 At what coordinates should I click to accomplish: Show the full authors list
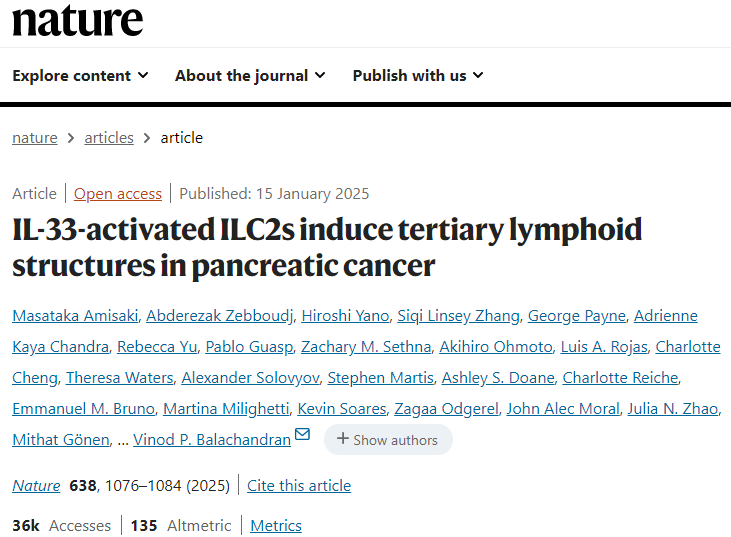tap(388, 440)
